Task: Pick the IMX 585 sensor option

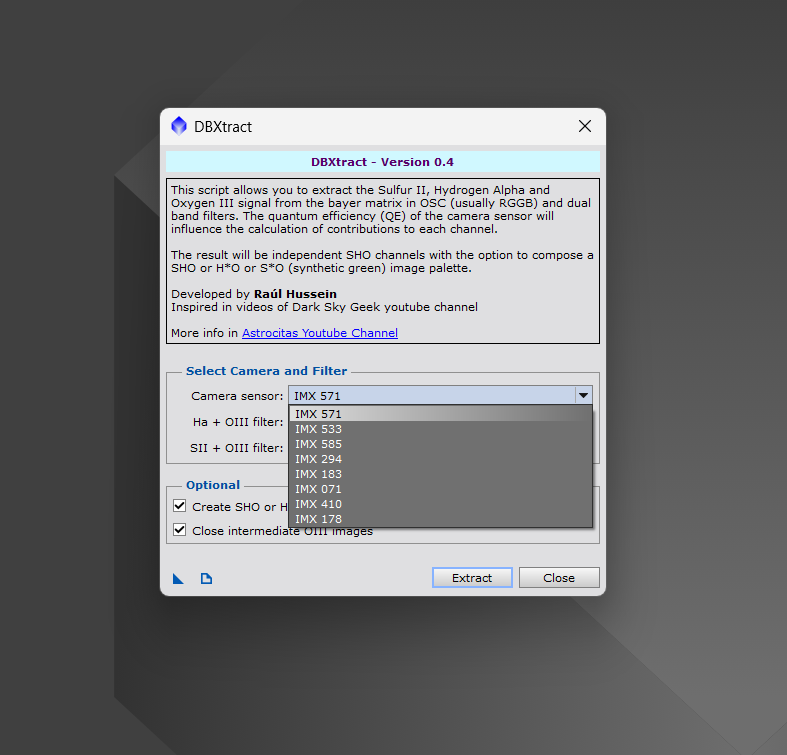Action: point(319,444)
